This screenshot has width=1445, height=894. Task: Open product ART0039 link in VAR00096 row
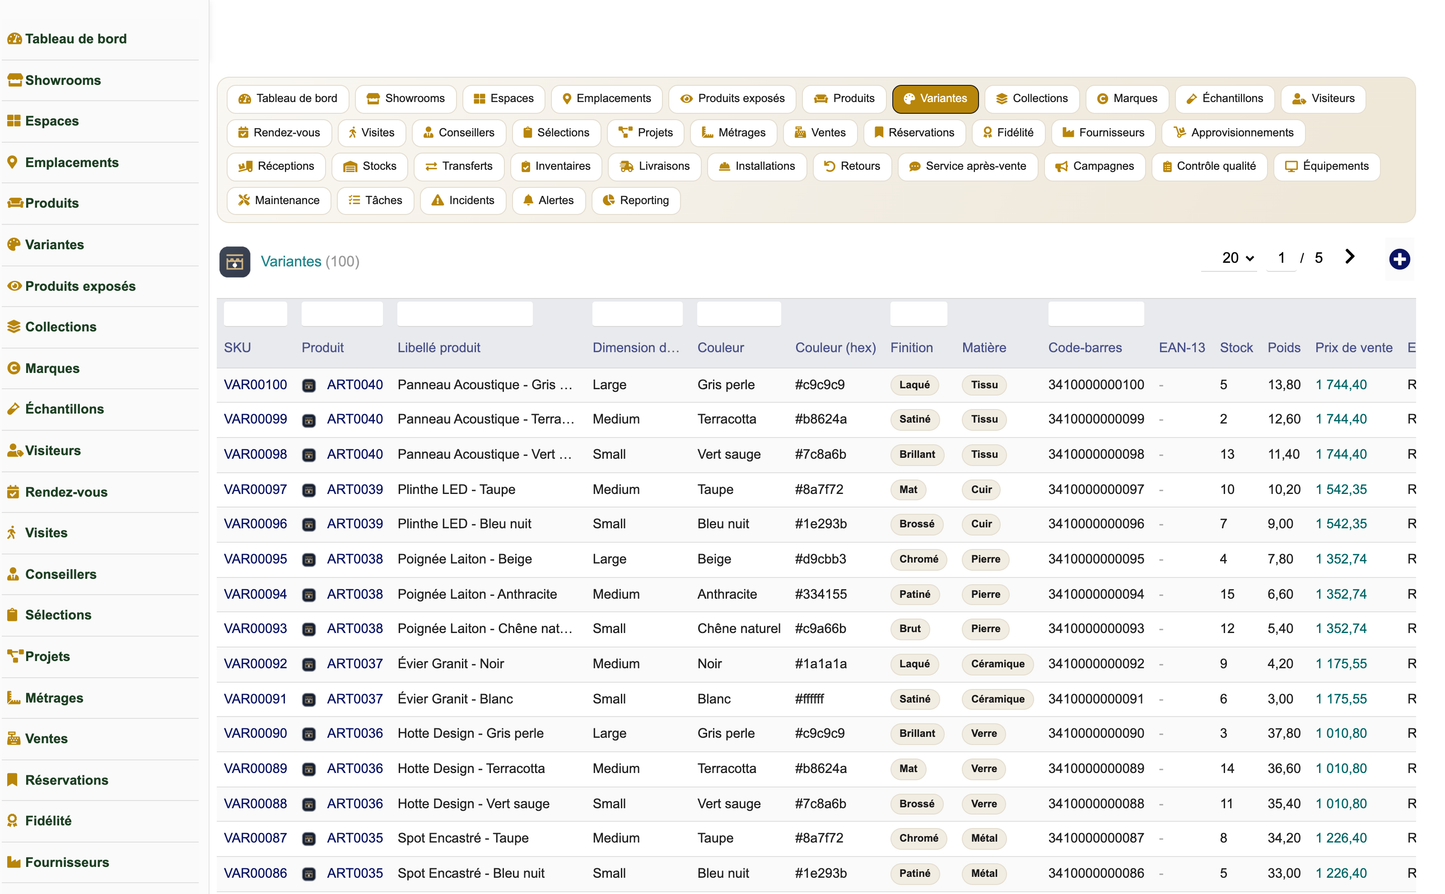tap(355, 524)
